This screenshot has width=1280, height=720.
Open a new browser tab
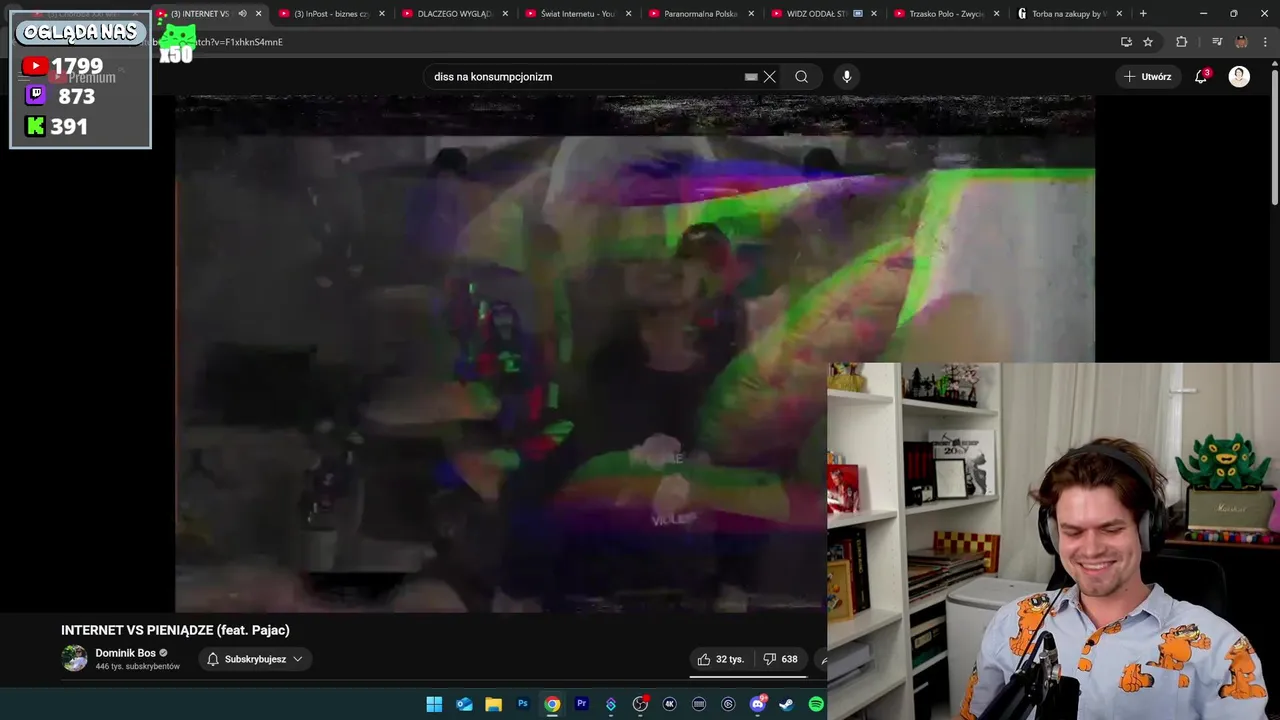[1143, 14]
